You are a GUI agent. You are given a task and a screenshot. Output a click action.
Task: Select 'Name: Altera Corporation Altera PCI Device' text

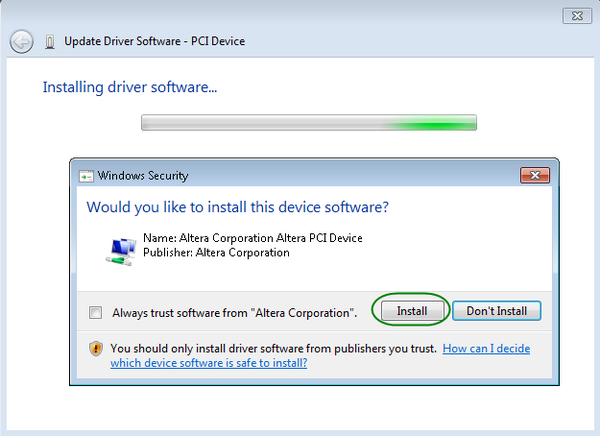coord(253,238)
